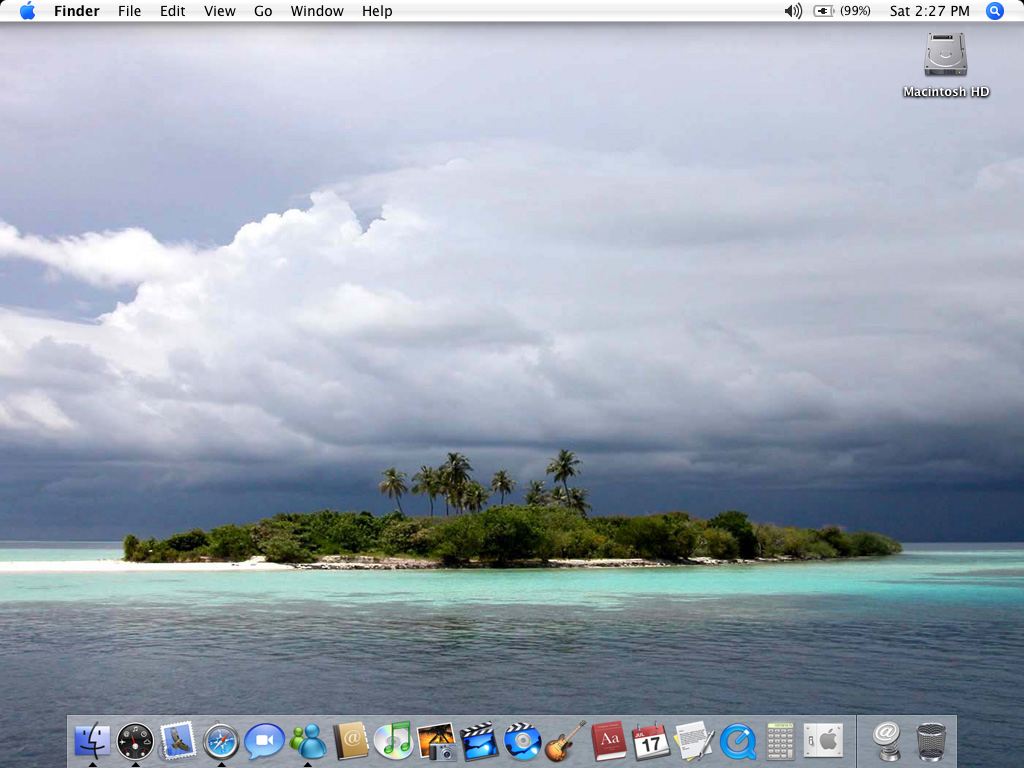Image resolution: width=1024 pixels, height=768 pixels.
Task: Launch Safari compass icon
Action: click(x=221, y=741)
